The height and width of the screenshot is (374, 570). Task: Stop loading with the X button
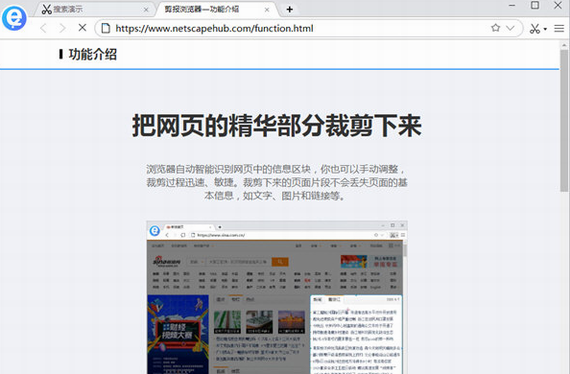83,28
